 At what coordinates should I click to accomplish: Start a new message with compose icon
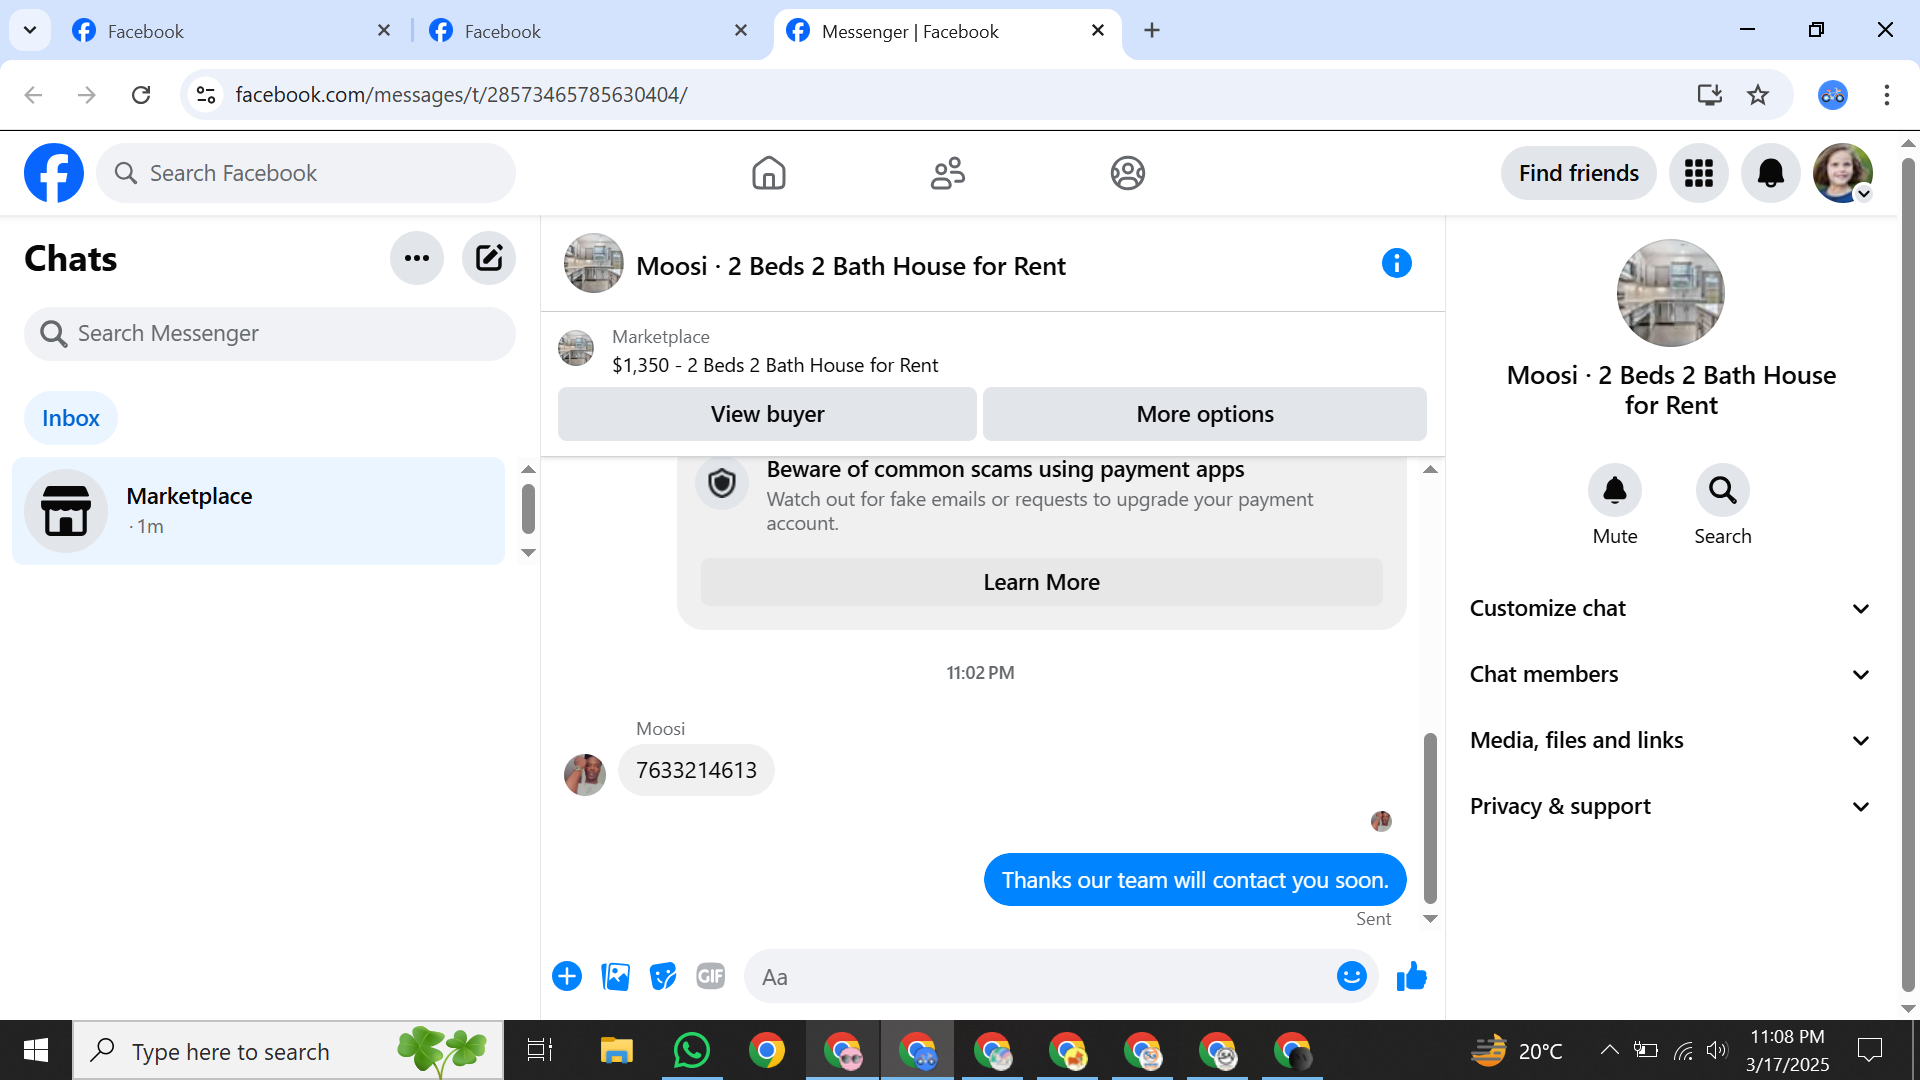coord(489,258)
